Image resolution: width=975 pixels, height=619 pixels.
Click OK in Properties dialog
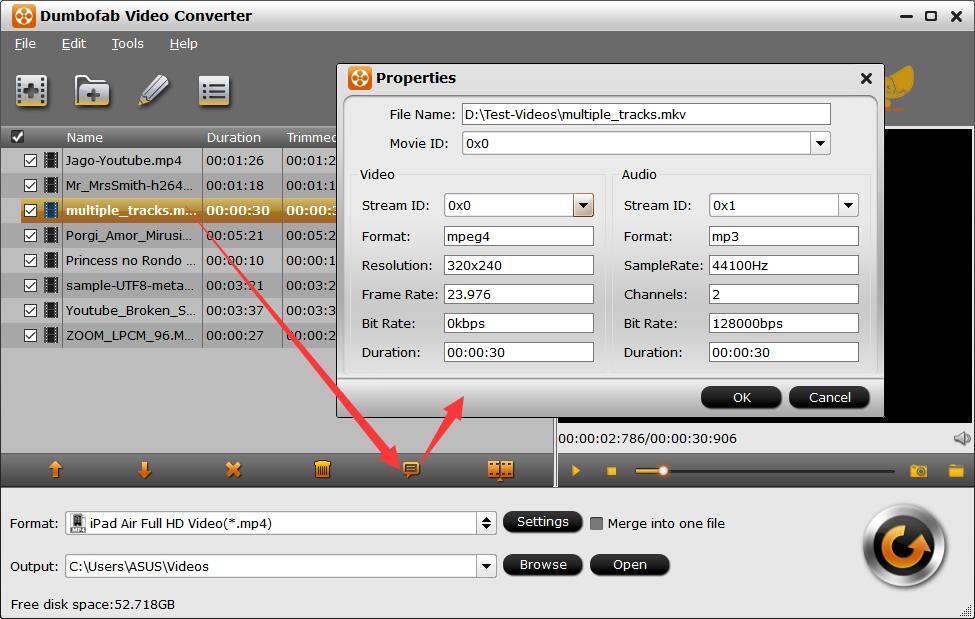click(741, 397)
